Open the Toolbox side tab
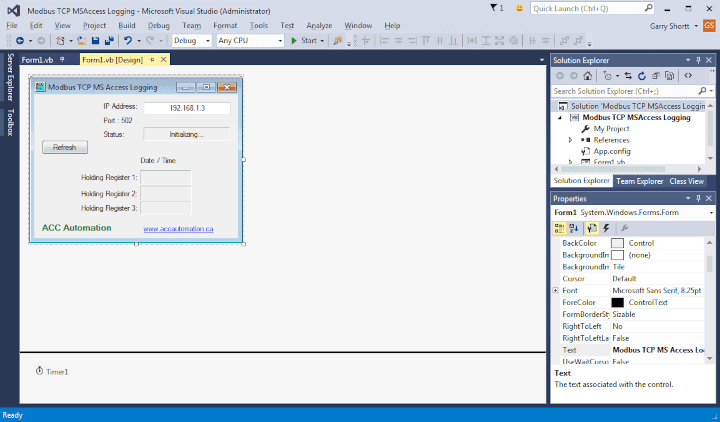The width and height of the screenshot is (720, 422). (10, 122)
